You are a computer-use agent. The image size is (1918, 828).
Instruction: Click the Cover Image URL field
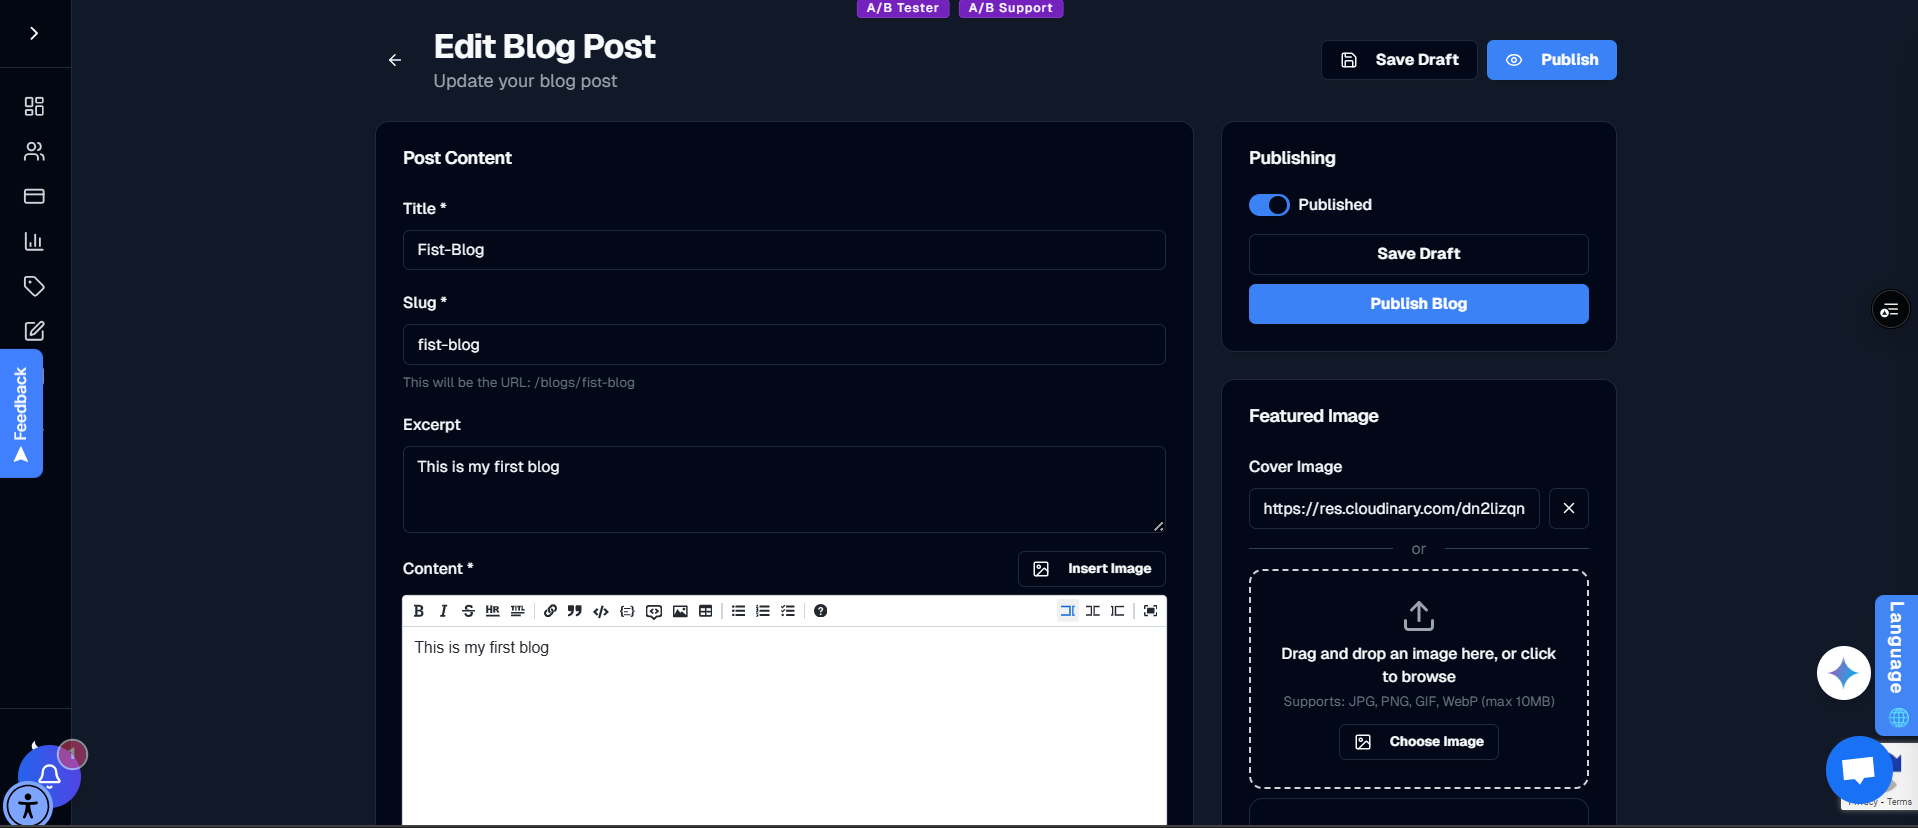[1394, 508]
